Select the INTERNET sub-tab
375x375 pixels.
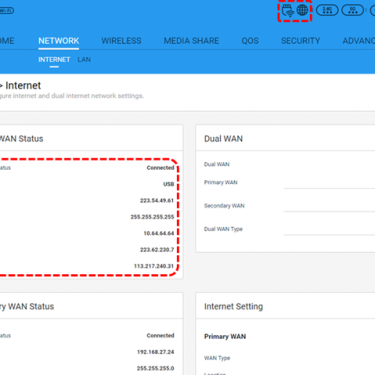pos(54,60)
